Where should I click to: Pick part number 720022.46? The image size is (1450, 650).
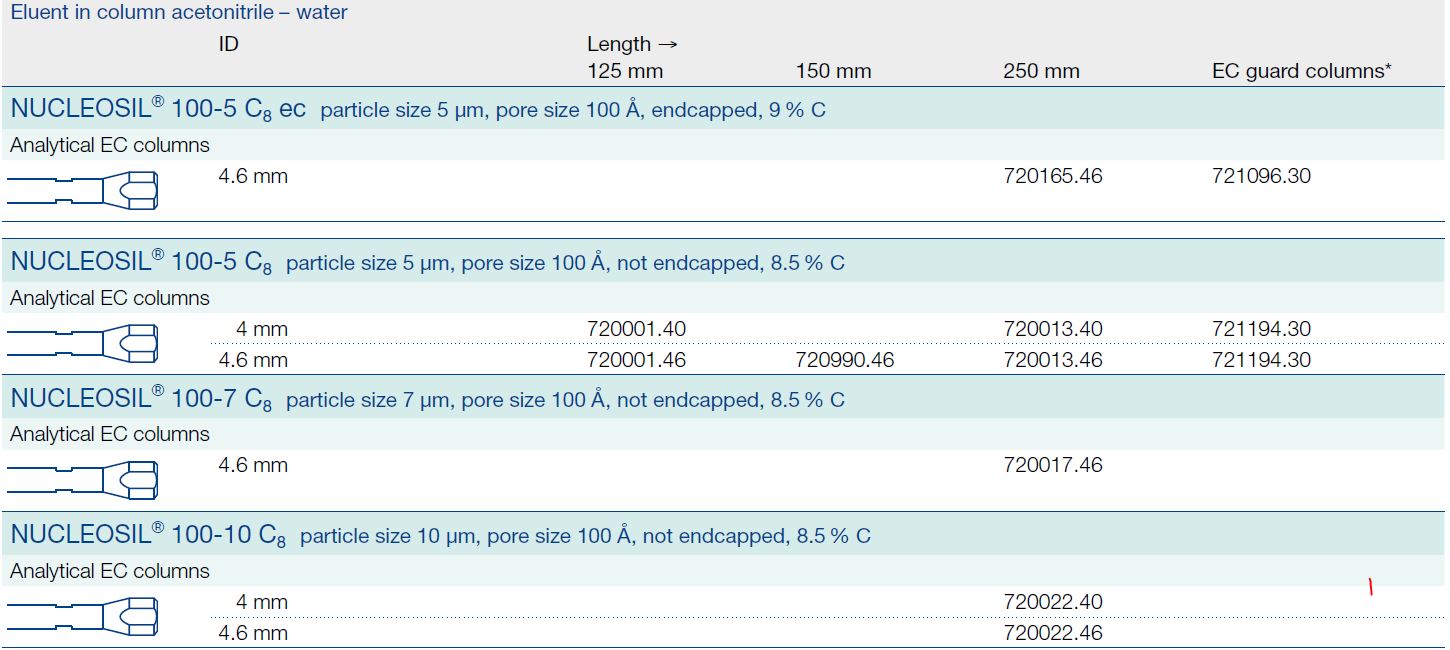coord(1052,633)
